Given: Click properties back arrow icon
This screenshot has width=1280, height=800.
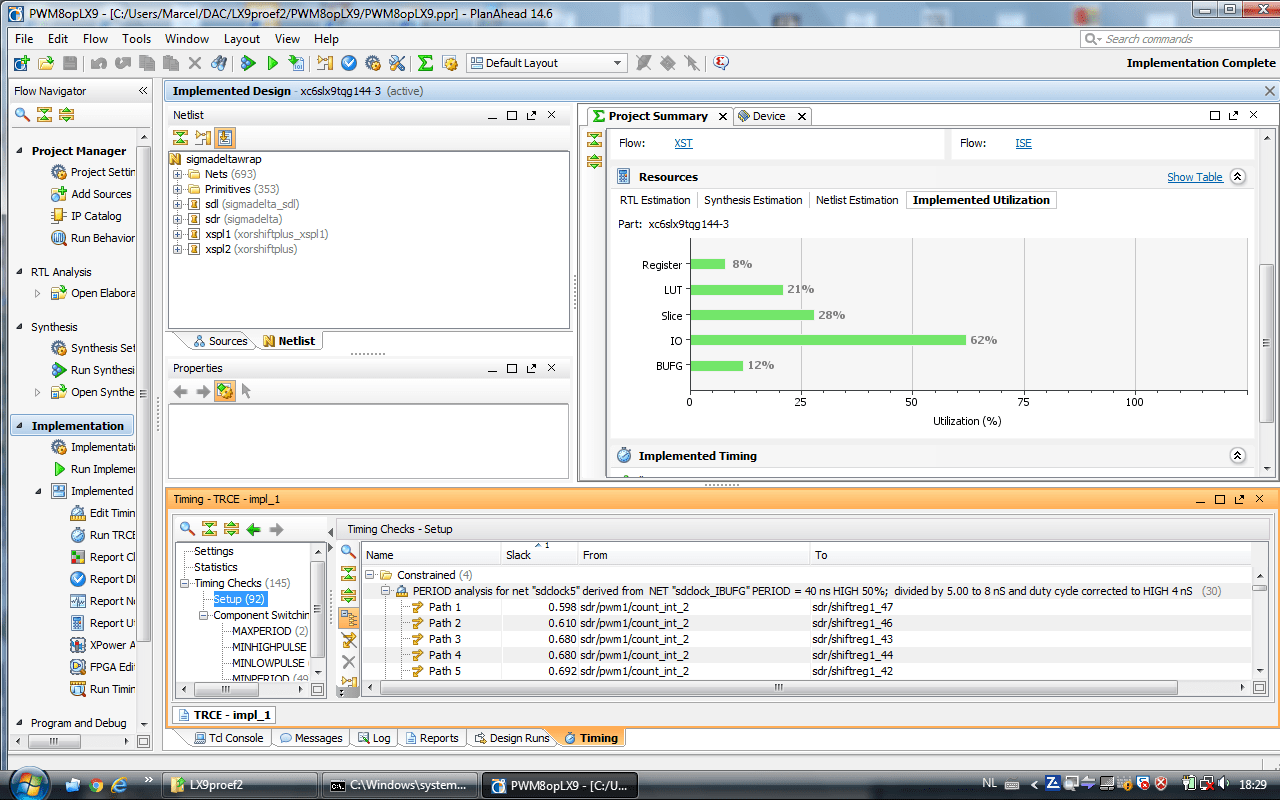Looking at the screenshot, I should point(181,391).
